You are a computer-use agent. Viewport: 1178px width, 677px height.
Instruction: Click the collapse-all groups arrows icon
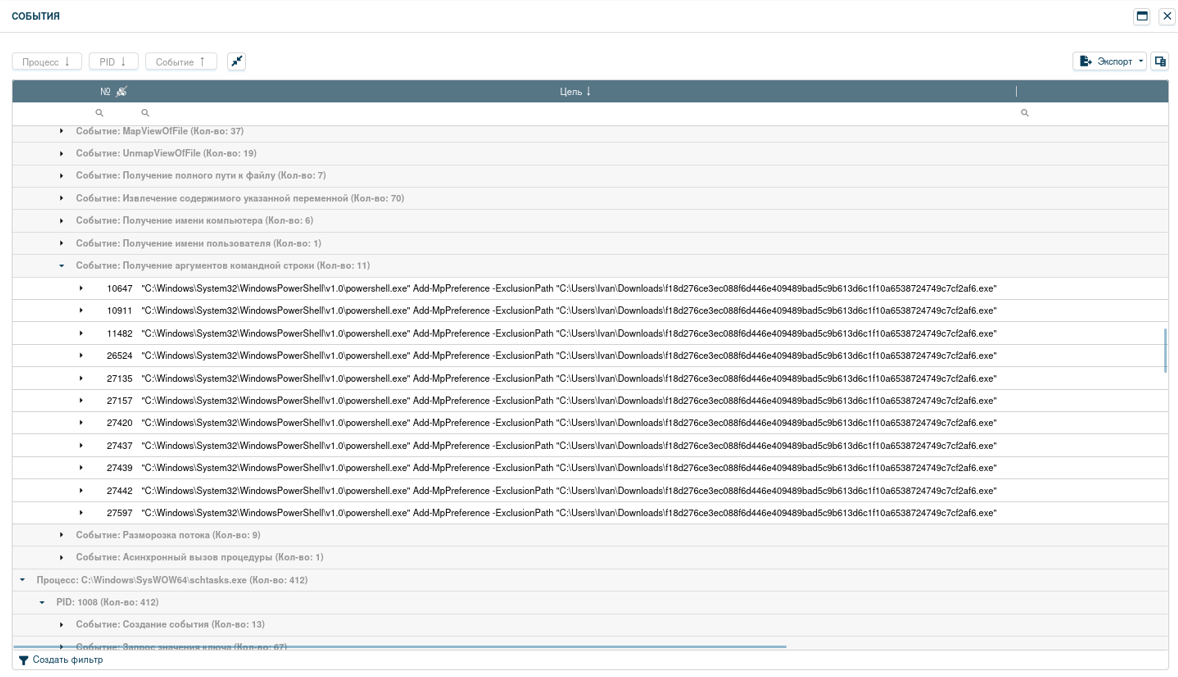[237, 61]
